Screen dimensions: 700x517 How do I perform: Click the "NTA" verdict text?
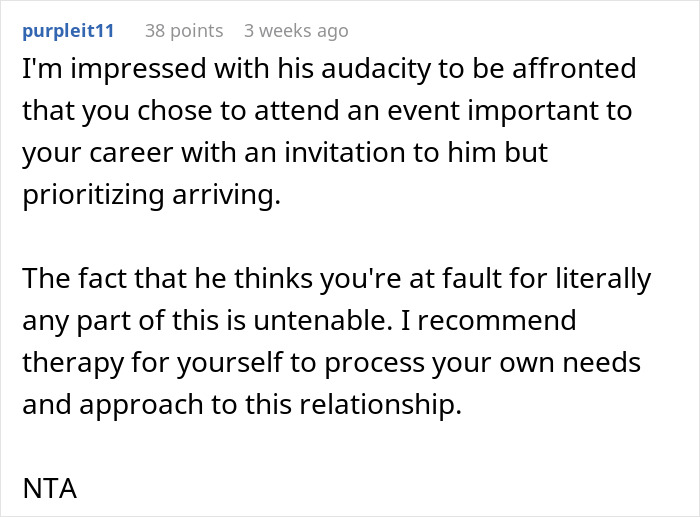pyautogui.click(x=50, y=490)
